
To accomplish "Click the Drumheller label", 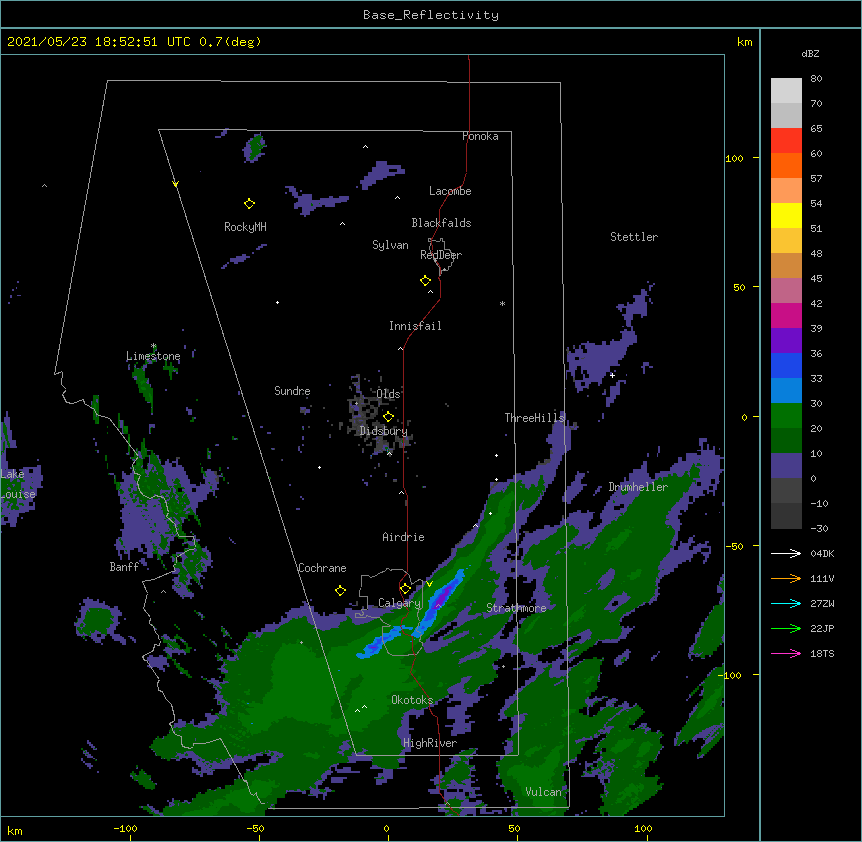I will click(x=638, y=487).
